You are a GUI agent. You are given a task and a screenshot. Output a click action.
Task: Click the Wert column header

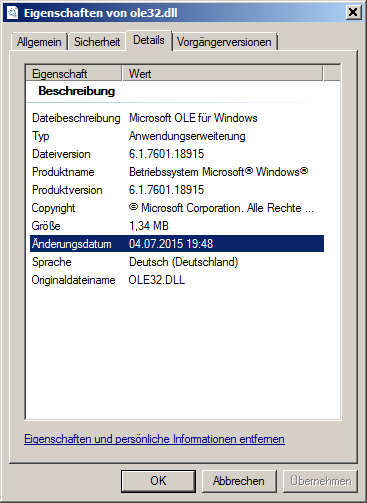click(222, 73)
